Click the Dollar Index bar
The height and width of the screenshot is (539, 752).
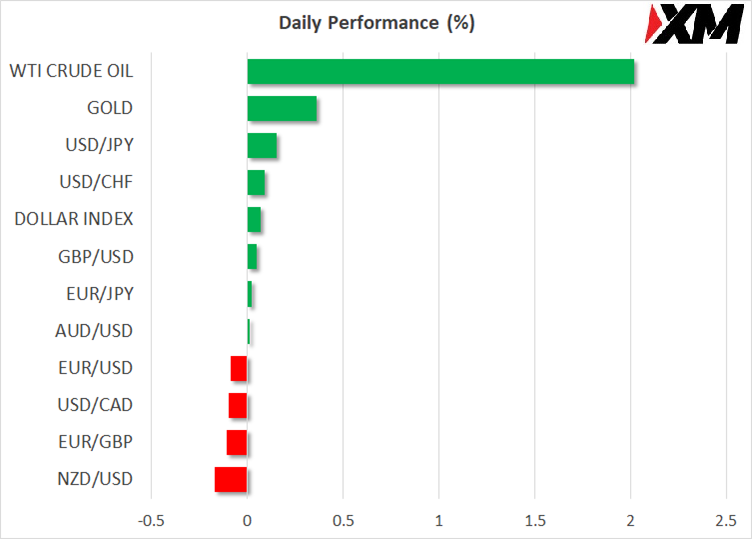pyautogui.click(x=254, y=220)
